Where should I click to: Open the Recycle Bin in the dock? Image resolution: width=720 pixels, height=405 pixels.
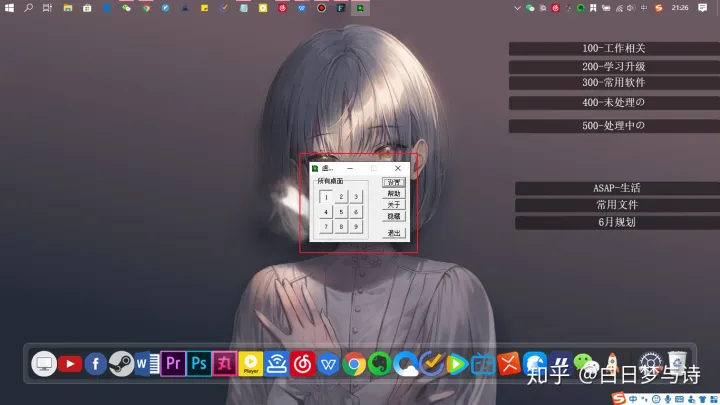click(677, 362)
